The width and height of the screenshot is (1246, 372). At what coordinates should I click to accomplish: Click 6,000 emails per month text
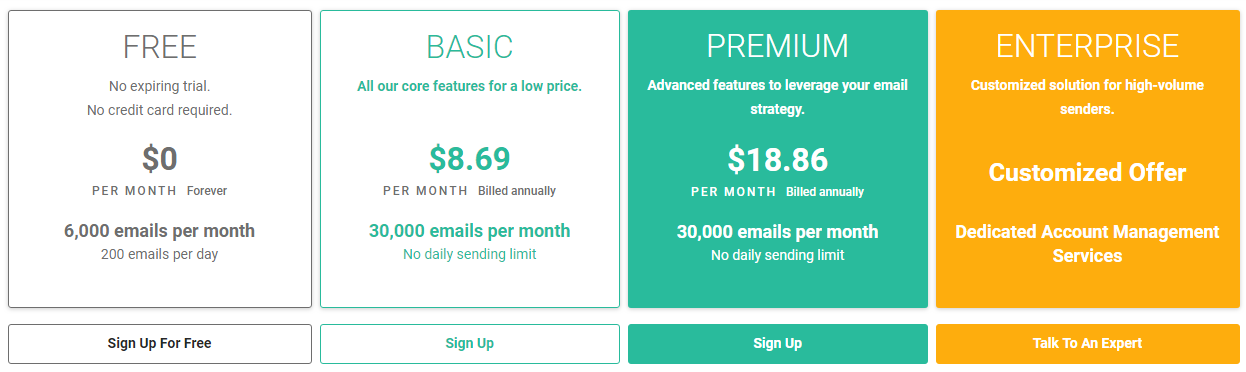pos(160,231)
